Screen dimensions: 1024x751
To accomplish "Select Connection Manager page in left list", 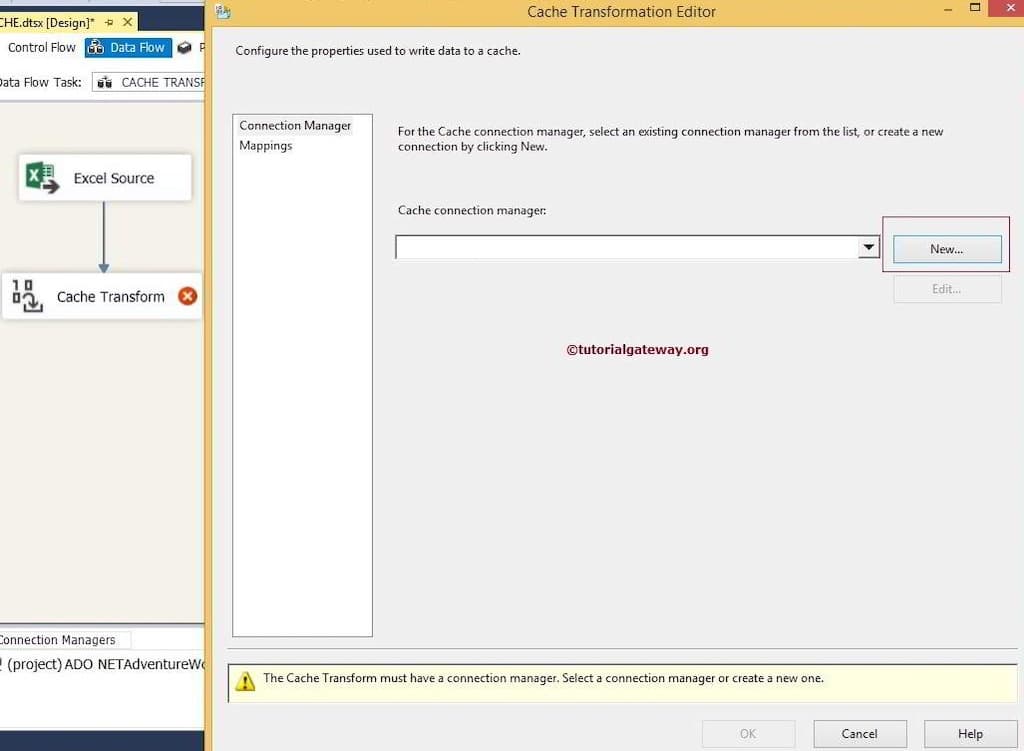I will click(x=295, y=125).
